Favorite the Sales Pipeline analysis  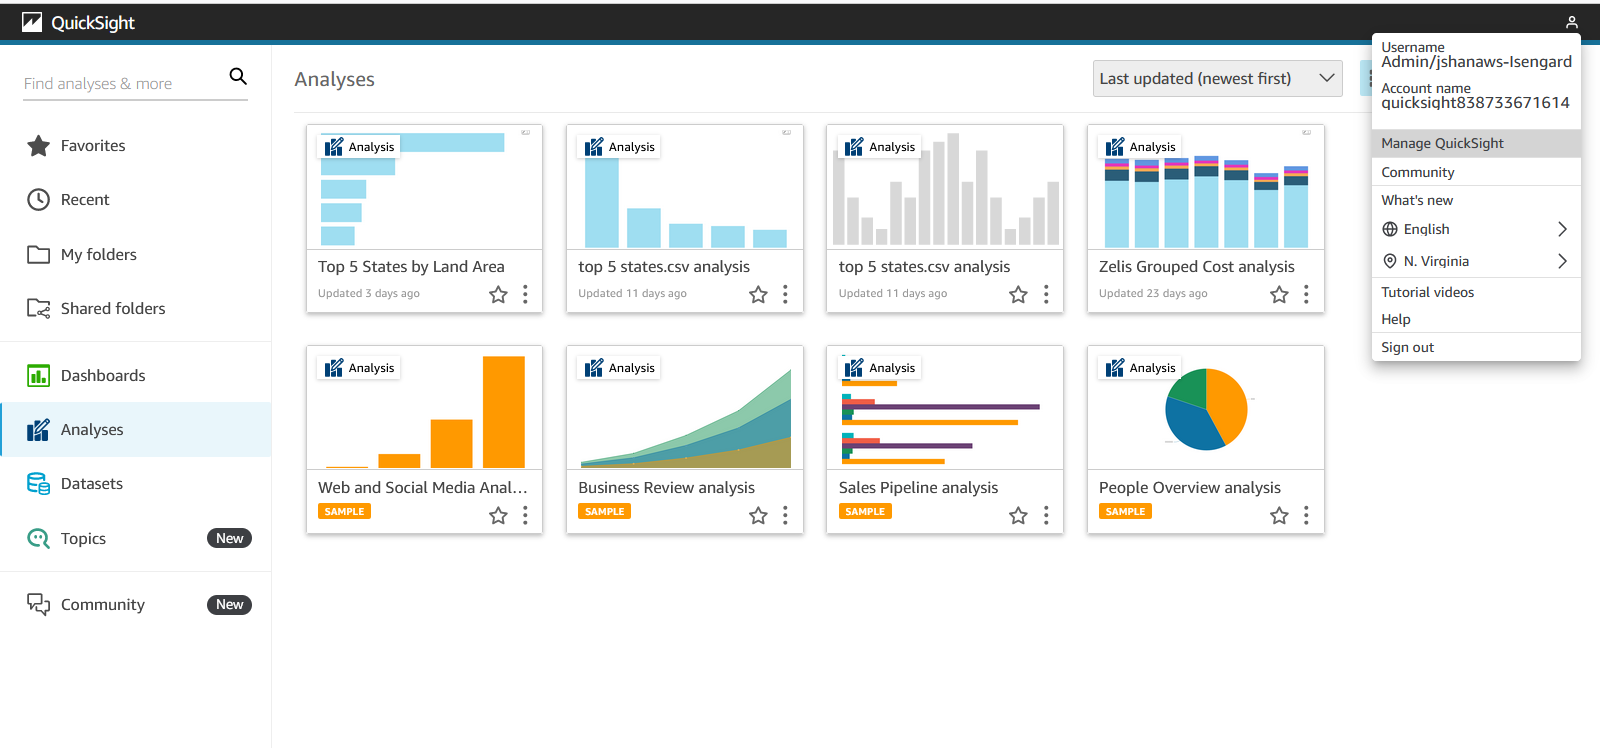[x=1018, y=515]
